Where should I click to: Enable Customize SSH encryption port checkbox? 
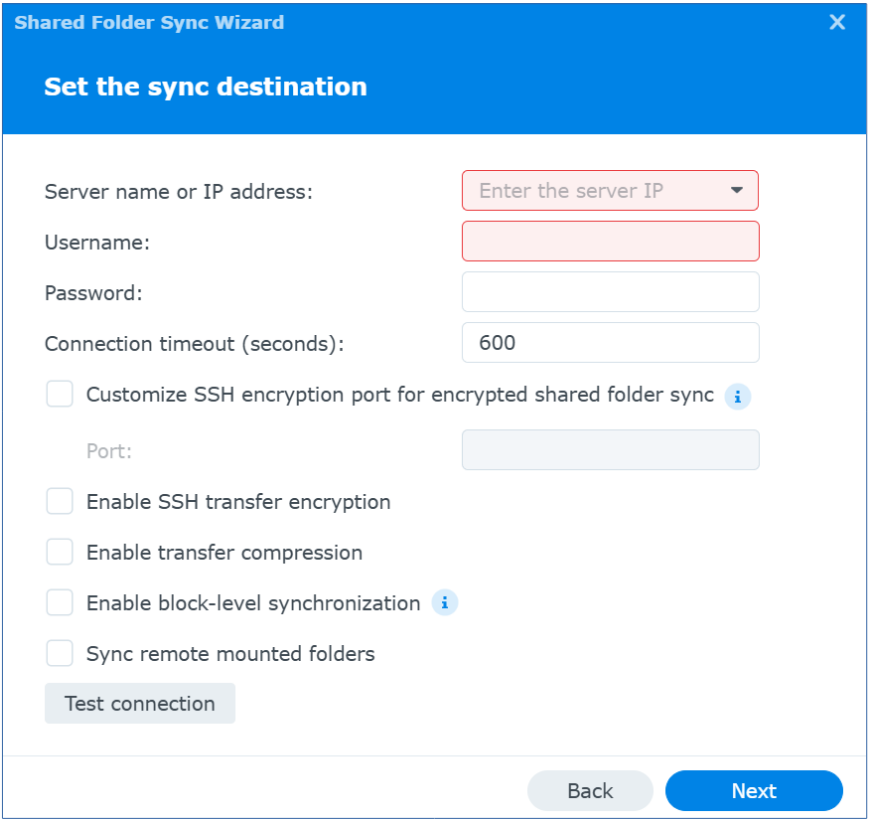point(60,395)
